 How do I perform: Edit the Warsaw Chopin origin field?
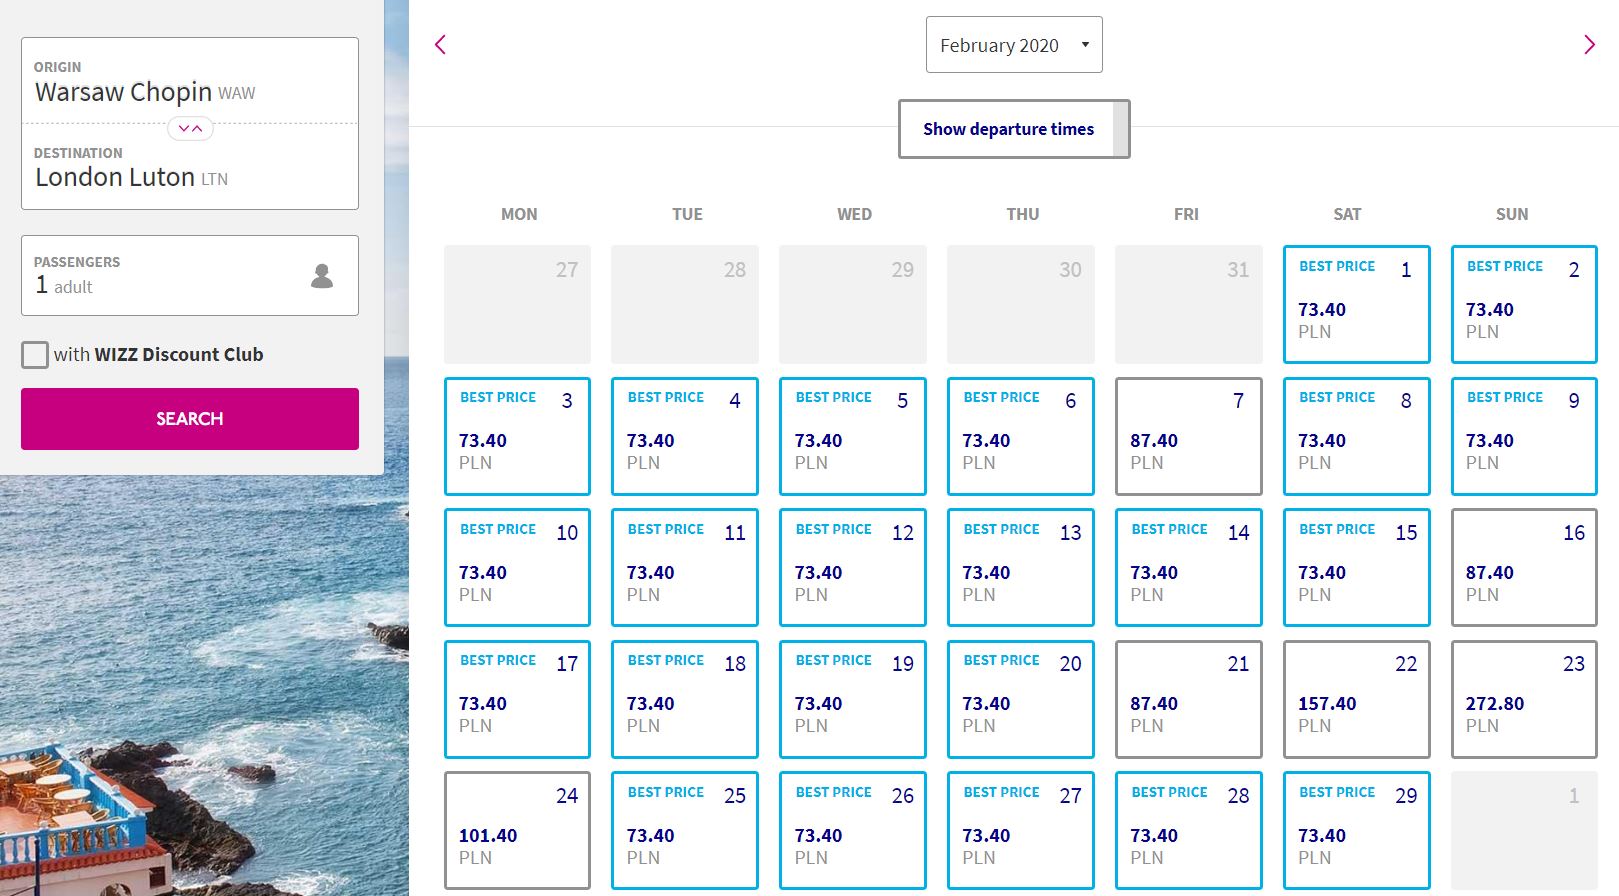pyautogui.click(x=190, y=82)
